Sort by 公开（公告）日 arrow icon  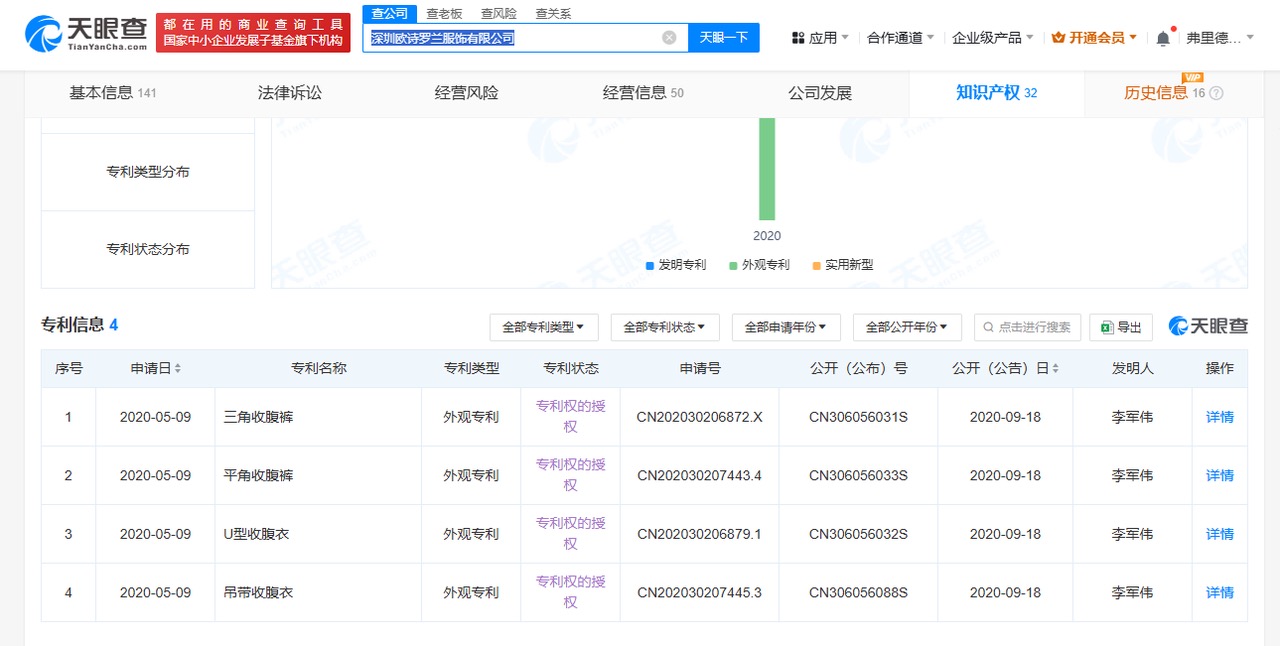point(1056,368)
